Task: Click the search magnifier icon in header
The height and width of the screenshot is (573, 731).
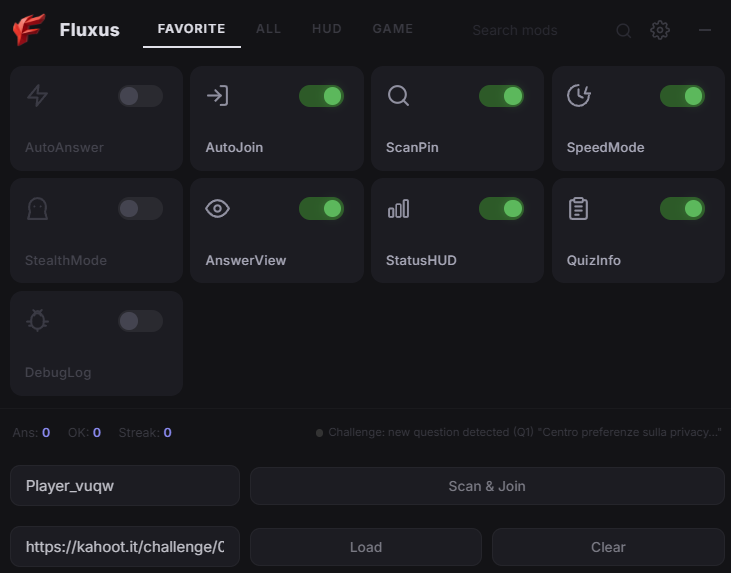Action: tap(623, 30)
